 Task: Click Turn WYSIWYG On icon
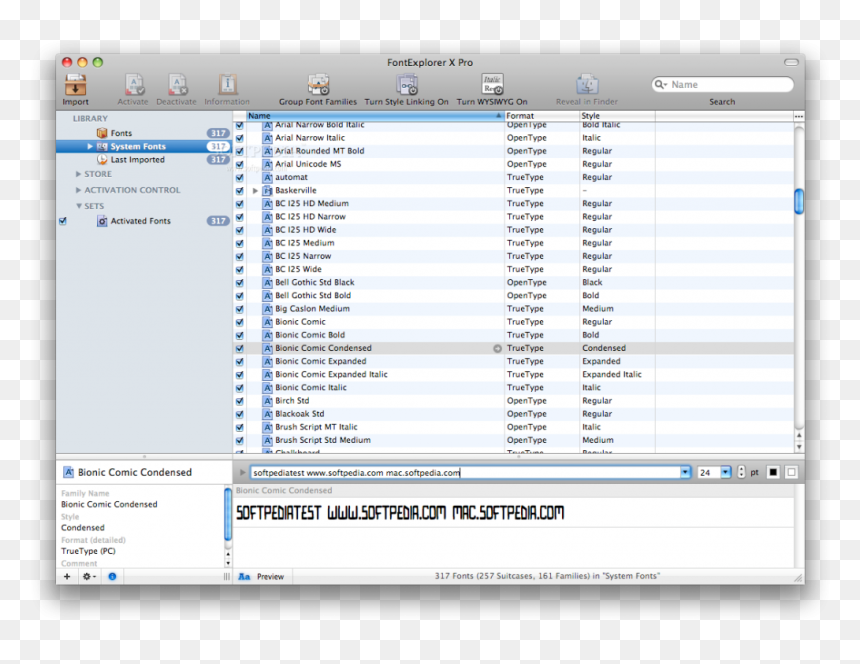point(492,85)
